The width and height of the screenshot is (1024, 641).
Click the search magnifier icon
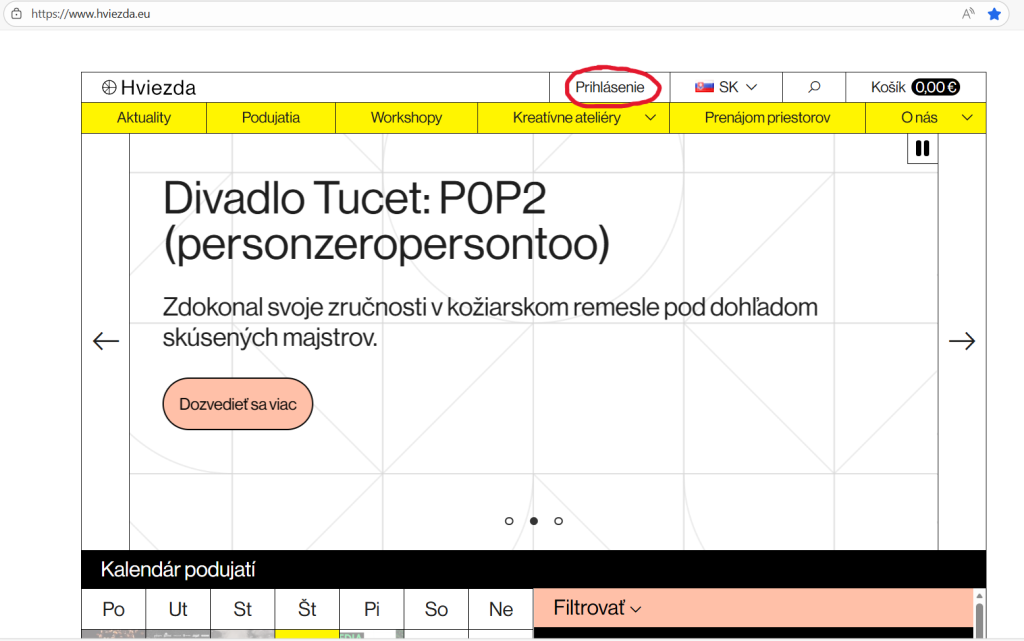(x=814, y=88)
